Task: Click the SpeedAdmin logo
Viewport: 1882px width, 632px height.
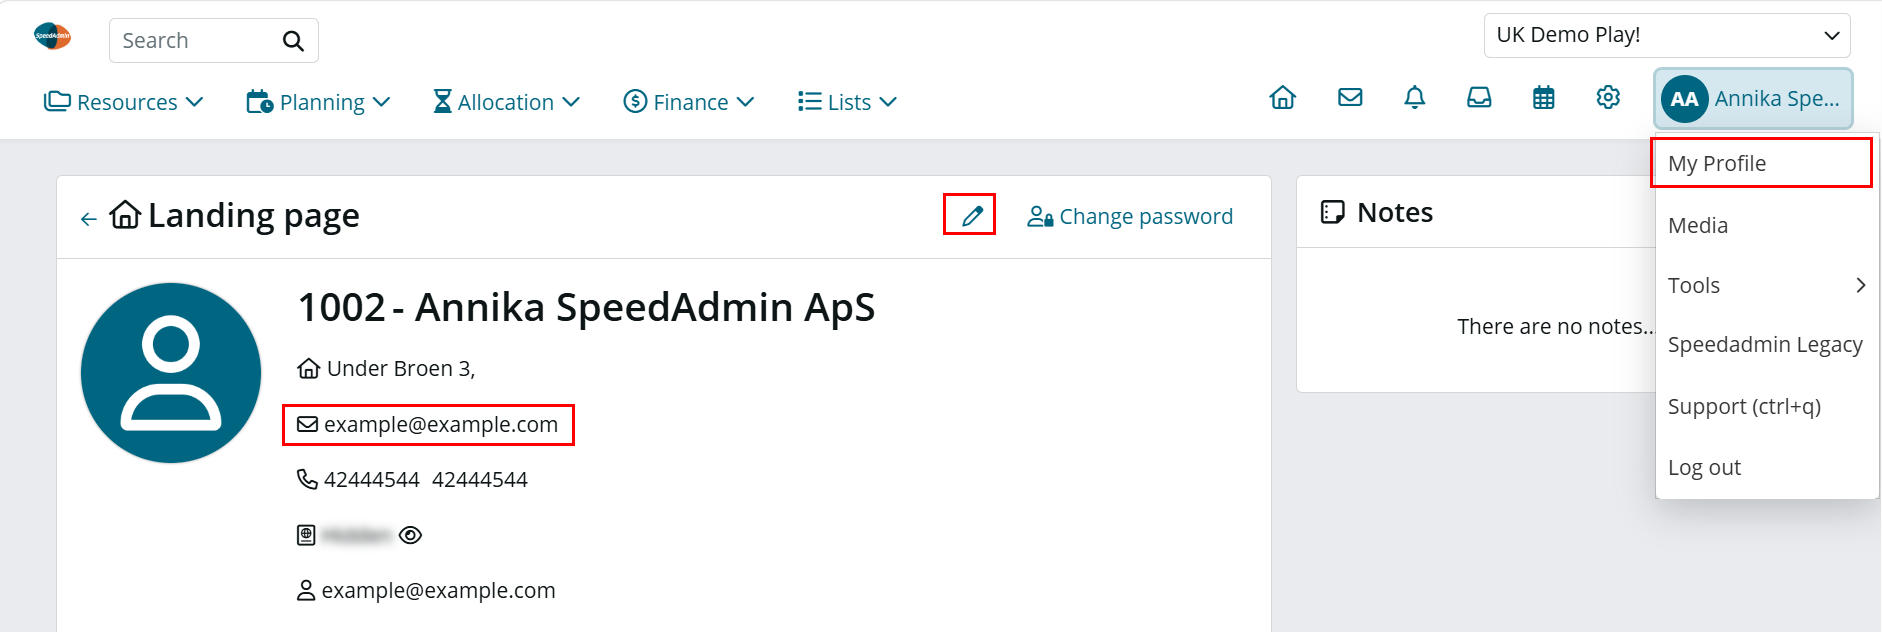Action: click(52, 36)
